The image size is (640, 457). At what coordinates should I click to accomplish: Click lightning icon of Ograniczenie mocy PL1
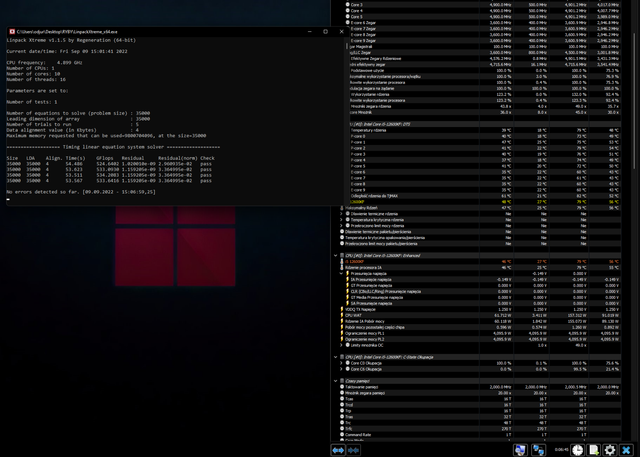342,333
